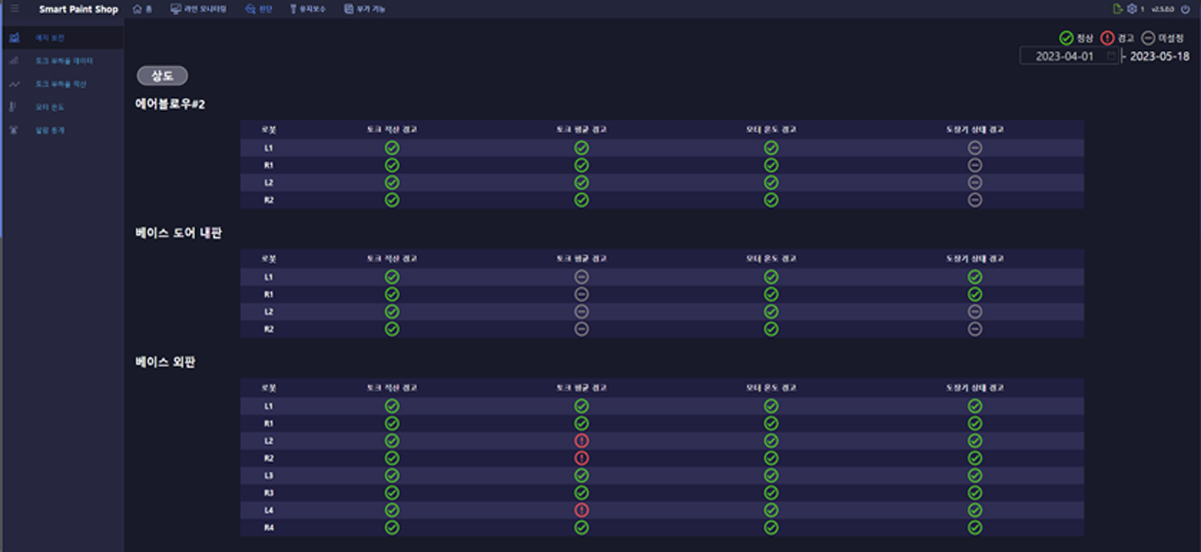Open the 라인 모니터링 menu
The image size is (1201, 552).
[x=198, y=9]
